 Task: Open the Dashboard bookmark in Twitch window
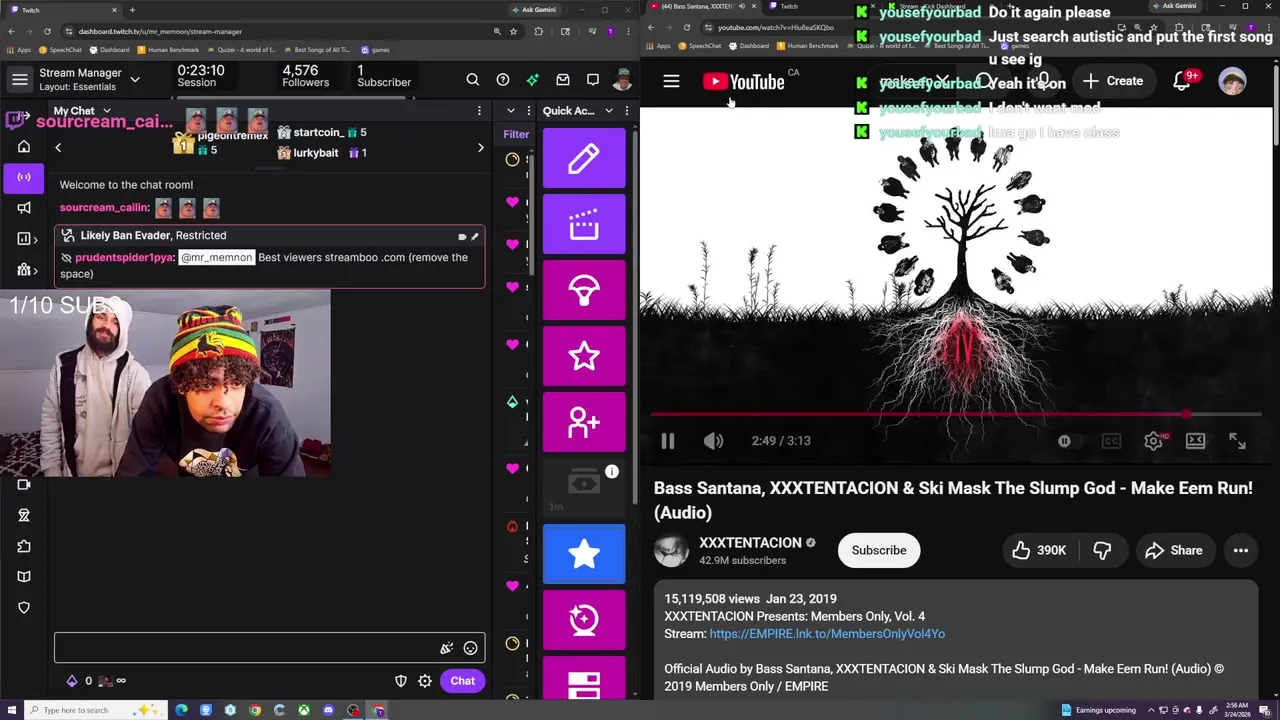tap(109, 50)
